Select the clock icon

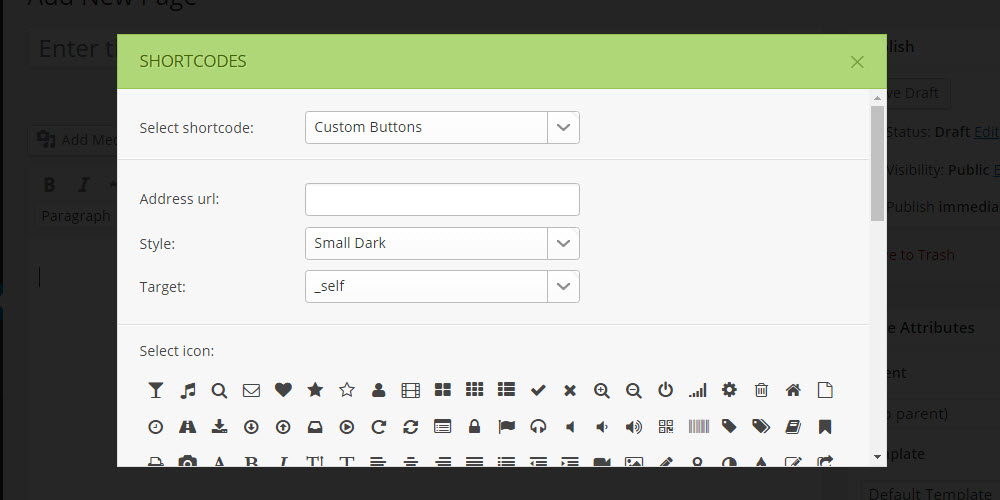click(156, 427)
